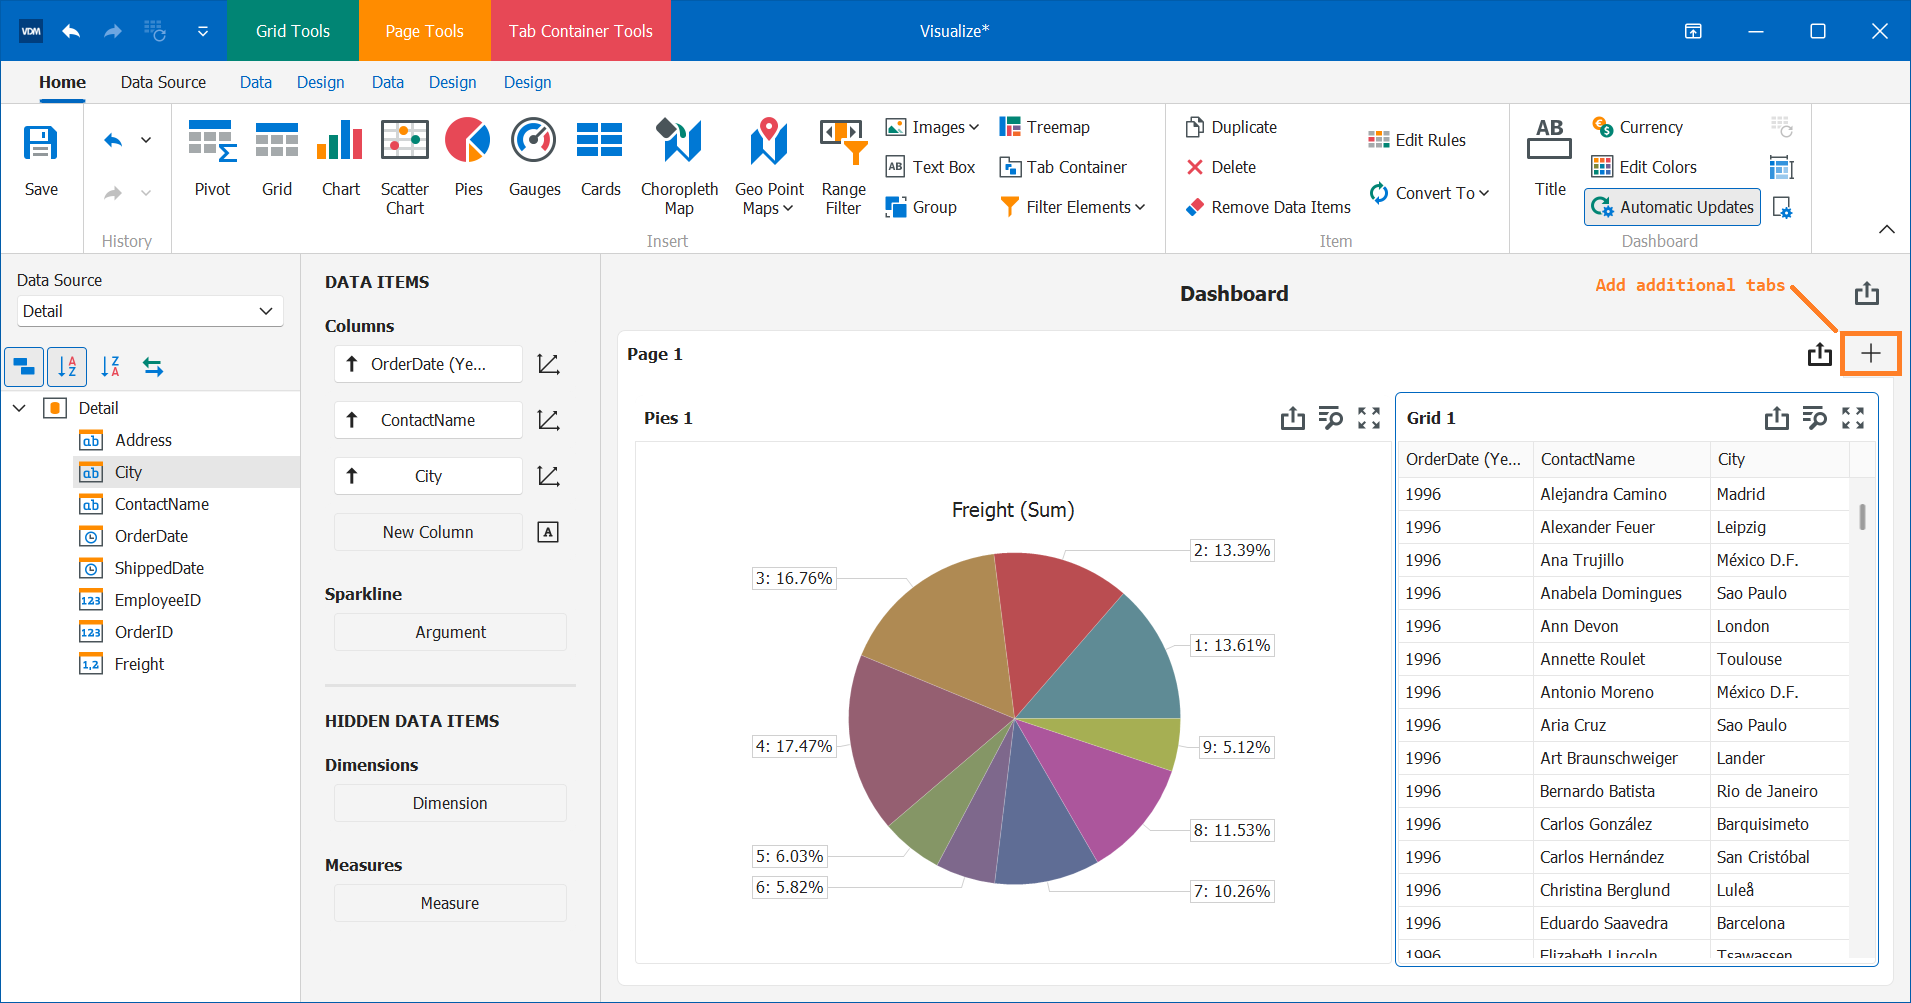The width and height of the screenshot is (1911, 1003).
Task: Add a New Column data item
Action: tap(427, 531)
